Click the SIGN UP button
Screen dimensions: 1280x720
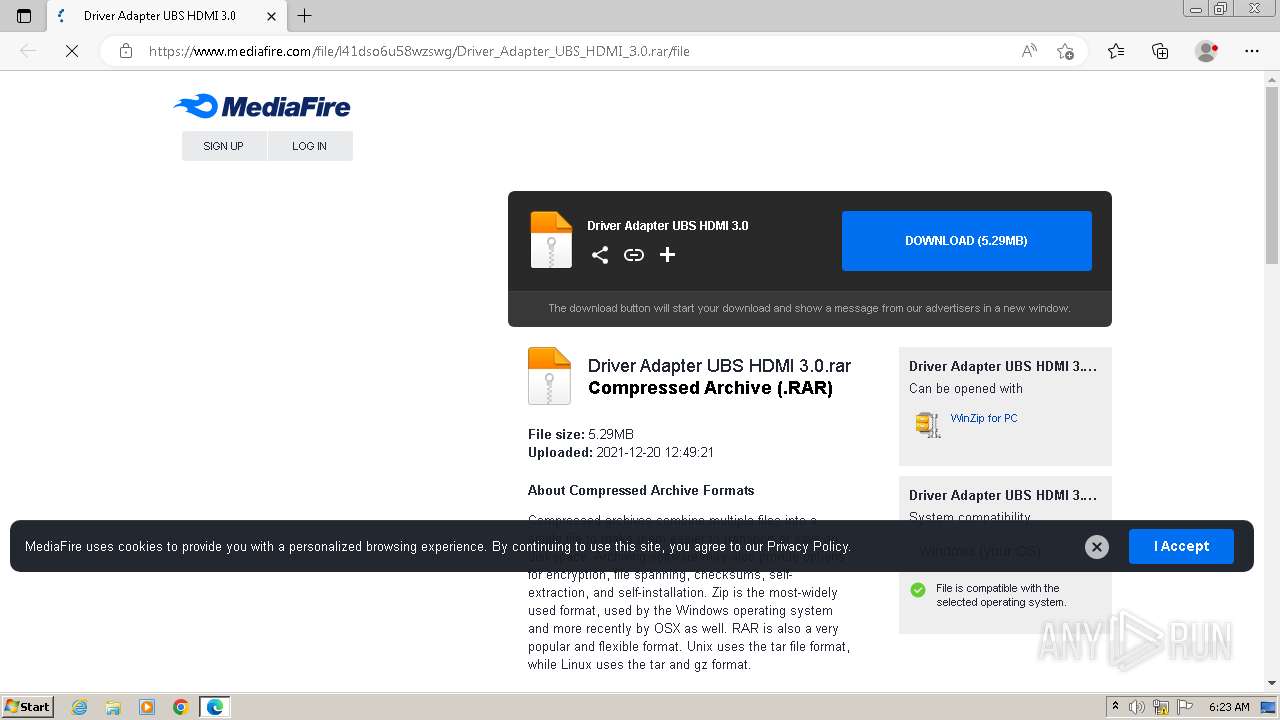point(223,146)
